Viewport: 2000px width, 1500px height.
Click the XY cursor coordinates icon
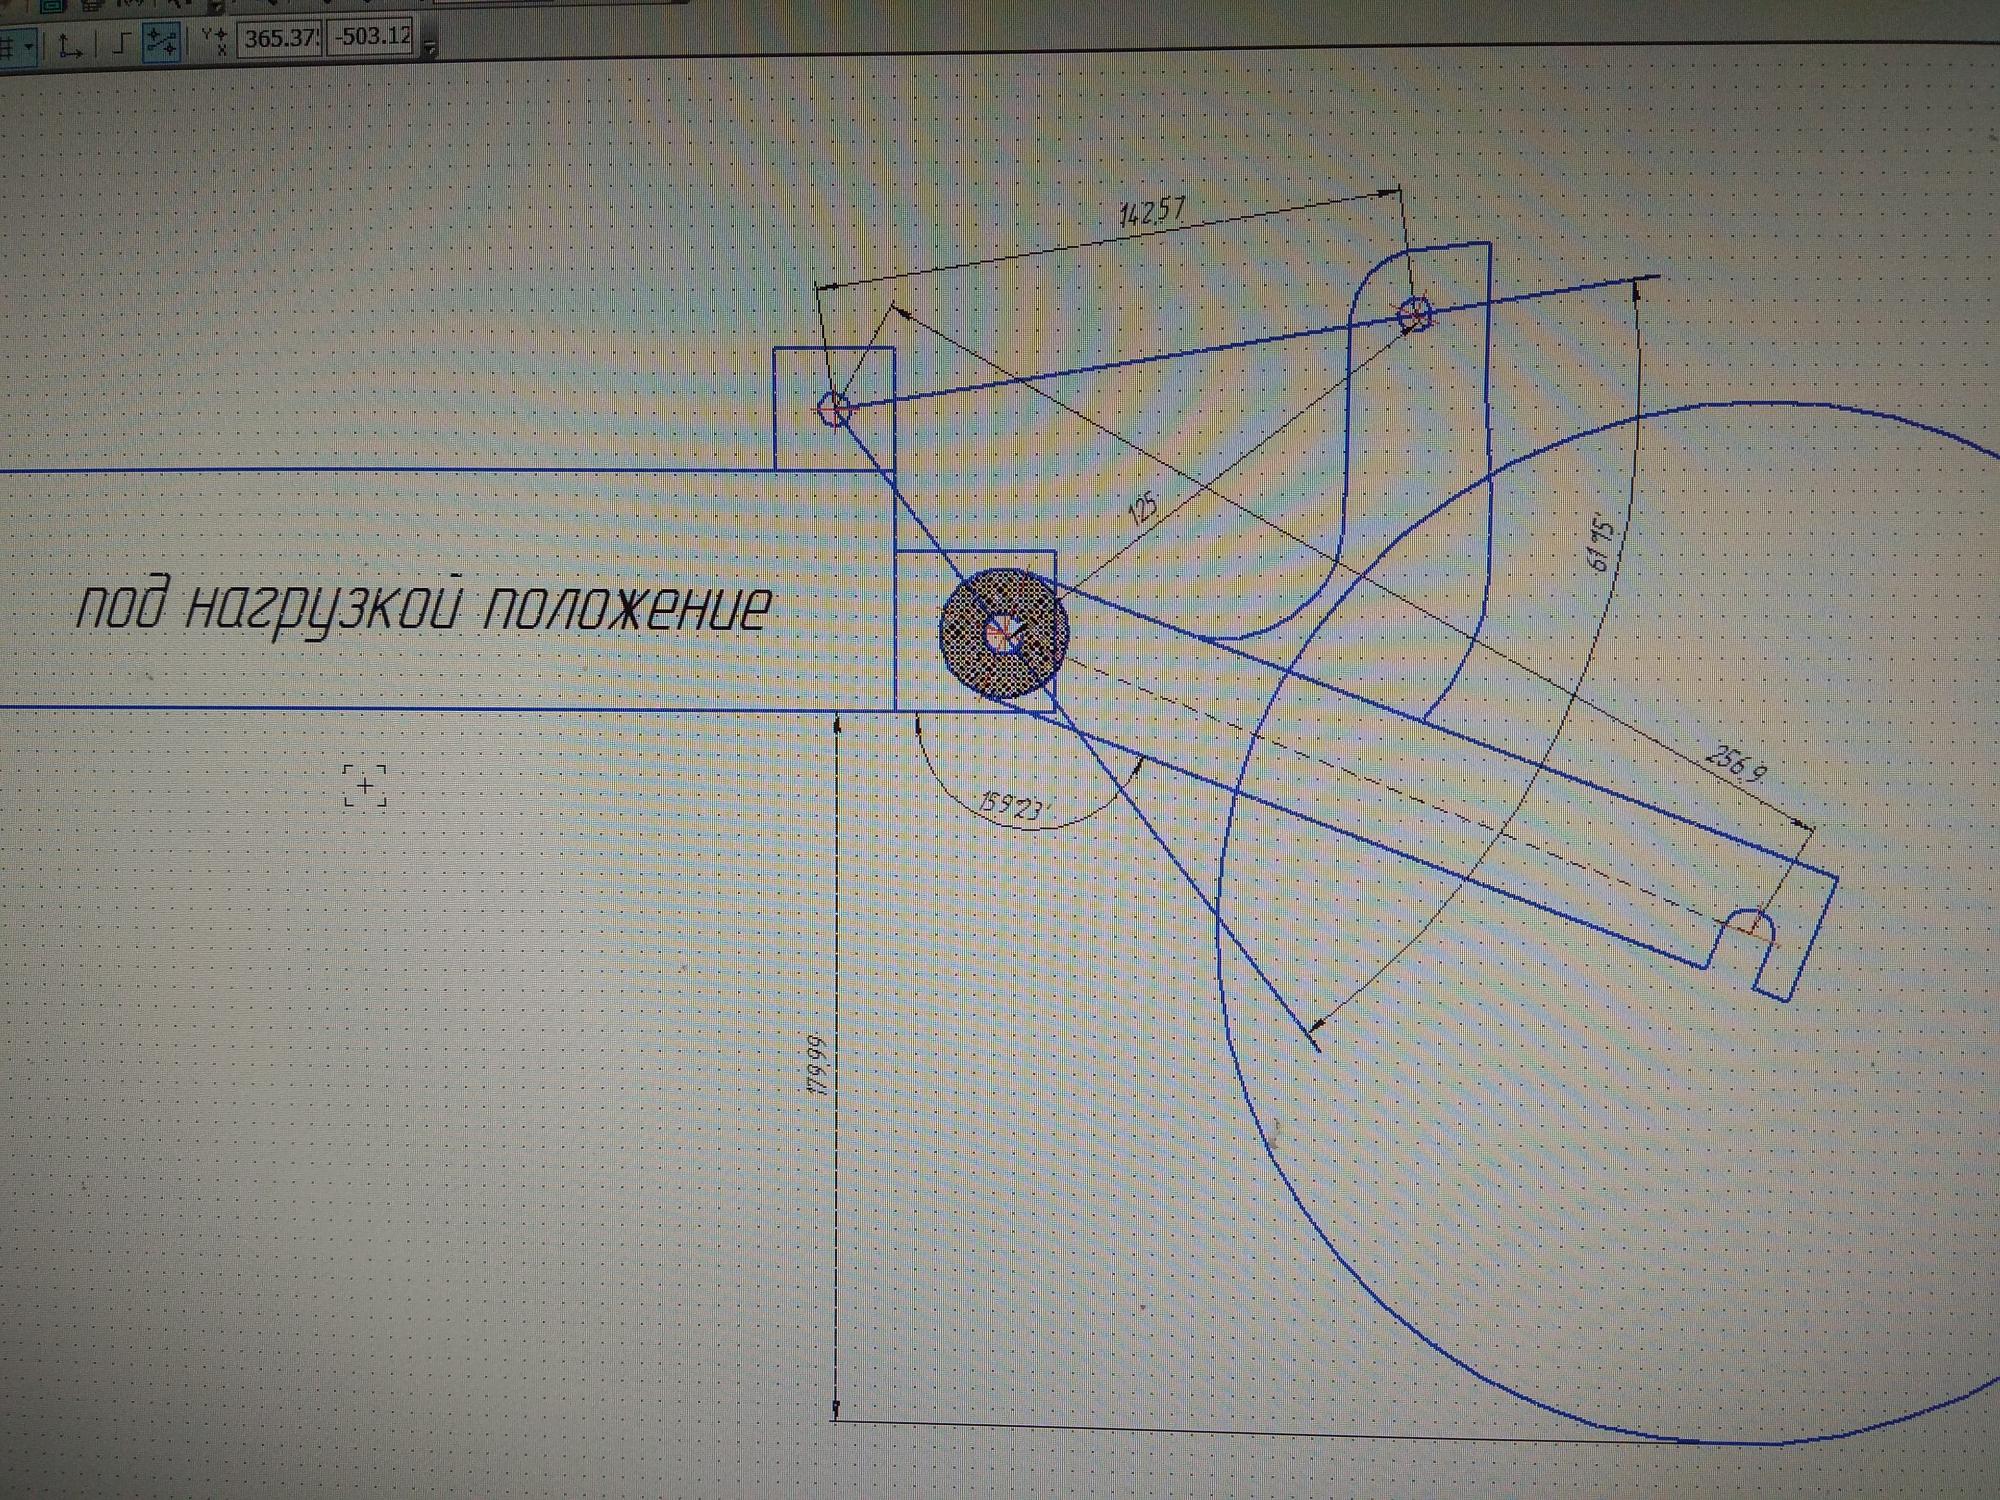(x=214, y=39)
